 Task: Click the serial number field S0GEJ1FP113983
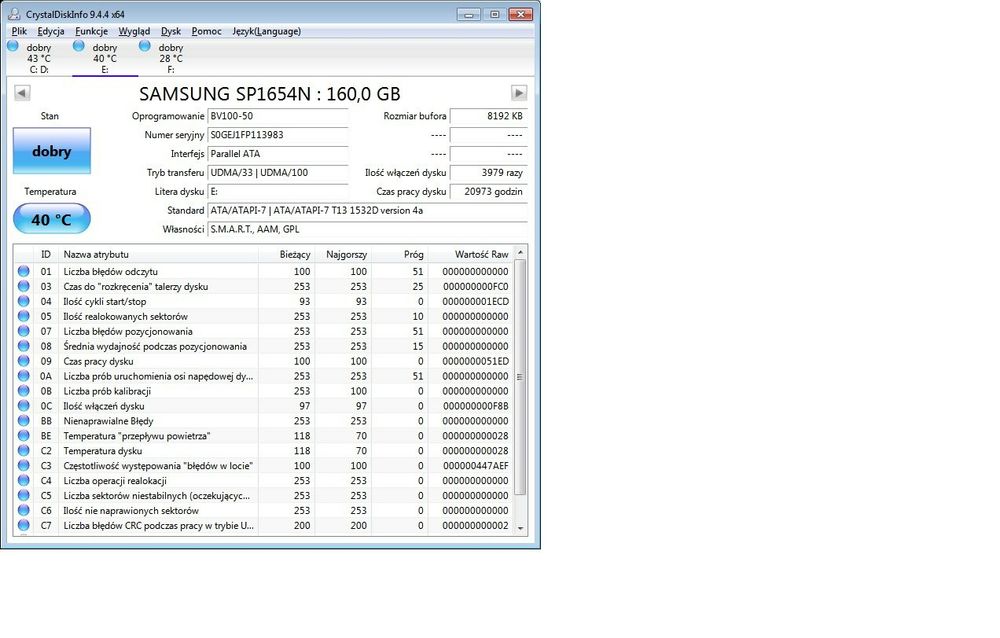click(278, 135)
